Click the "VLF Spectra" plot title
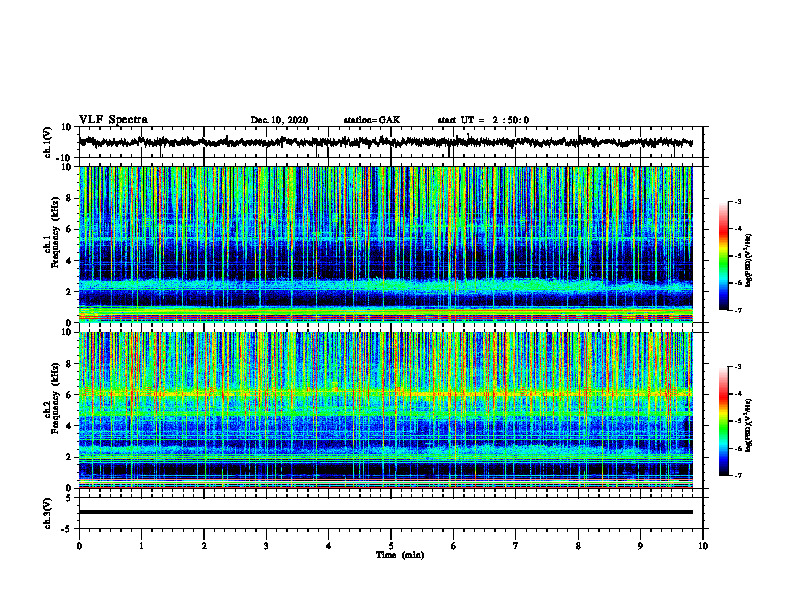 [113, 120]
